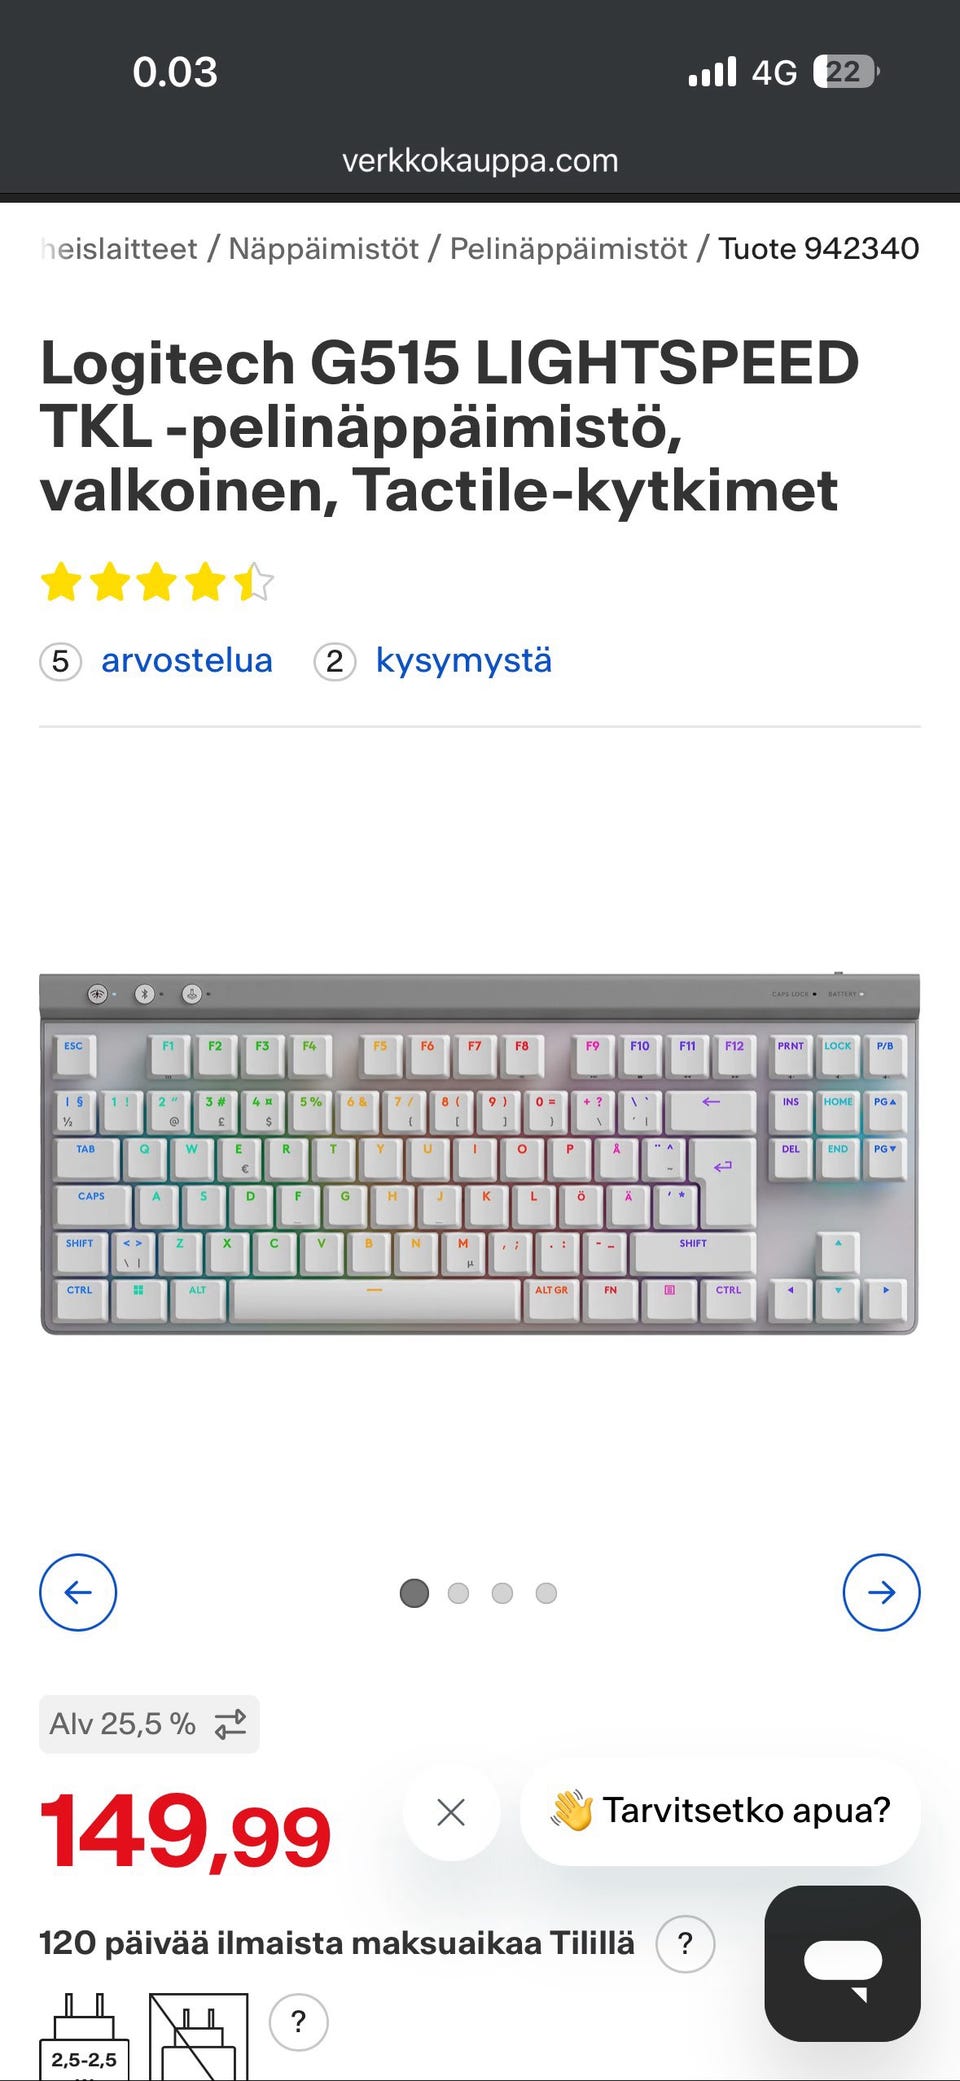
Task: Click the power adapter 2,5-2,5 icon
Action: pos(84,2037)
